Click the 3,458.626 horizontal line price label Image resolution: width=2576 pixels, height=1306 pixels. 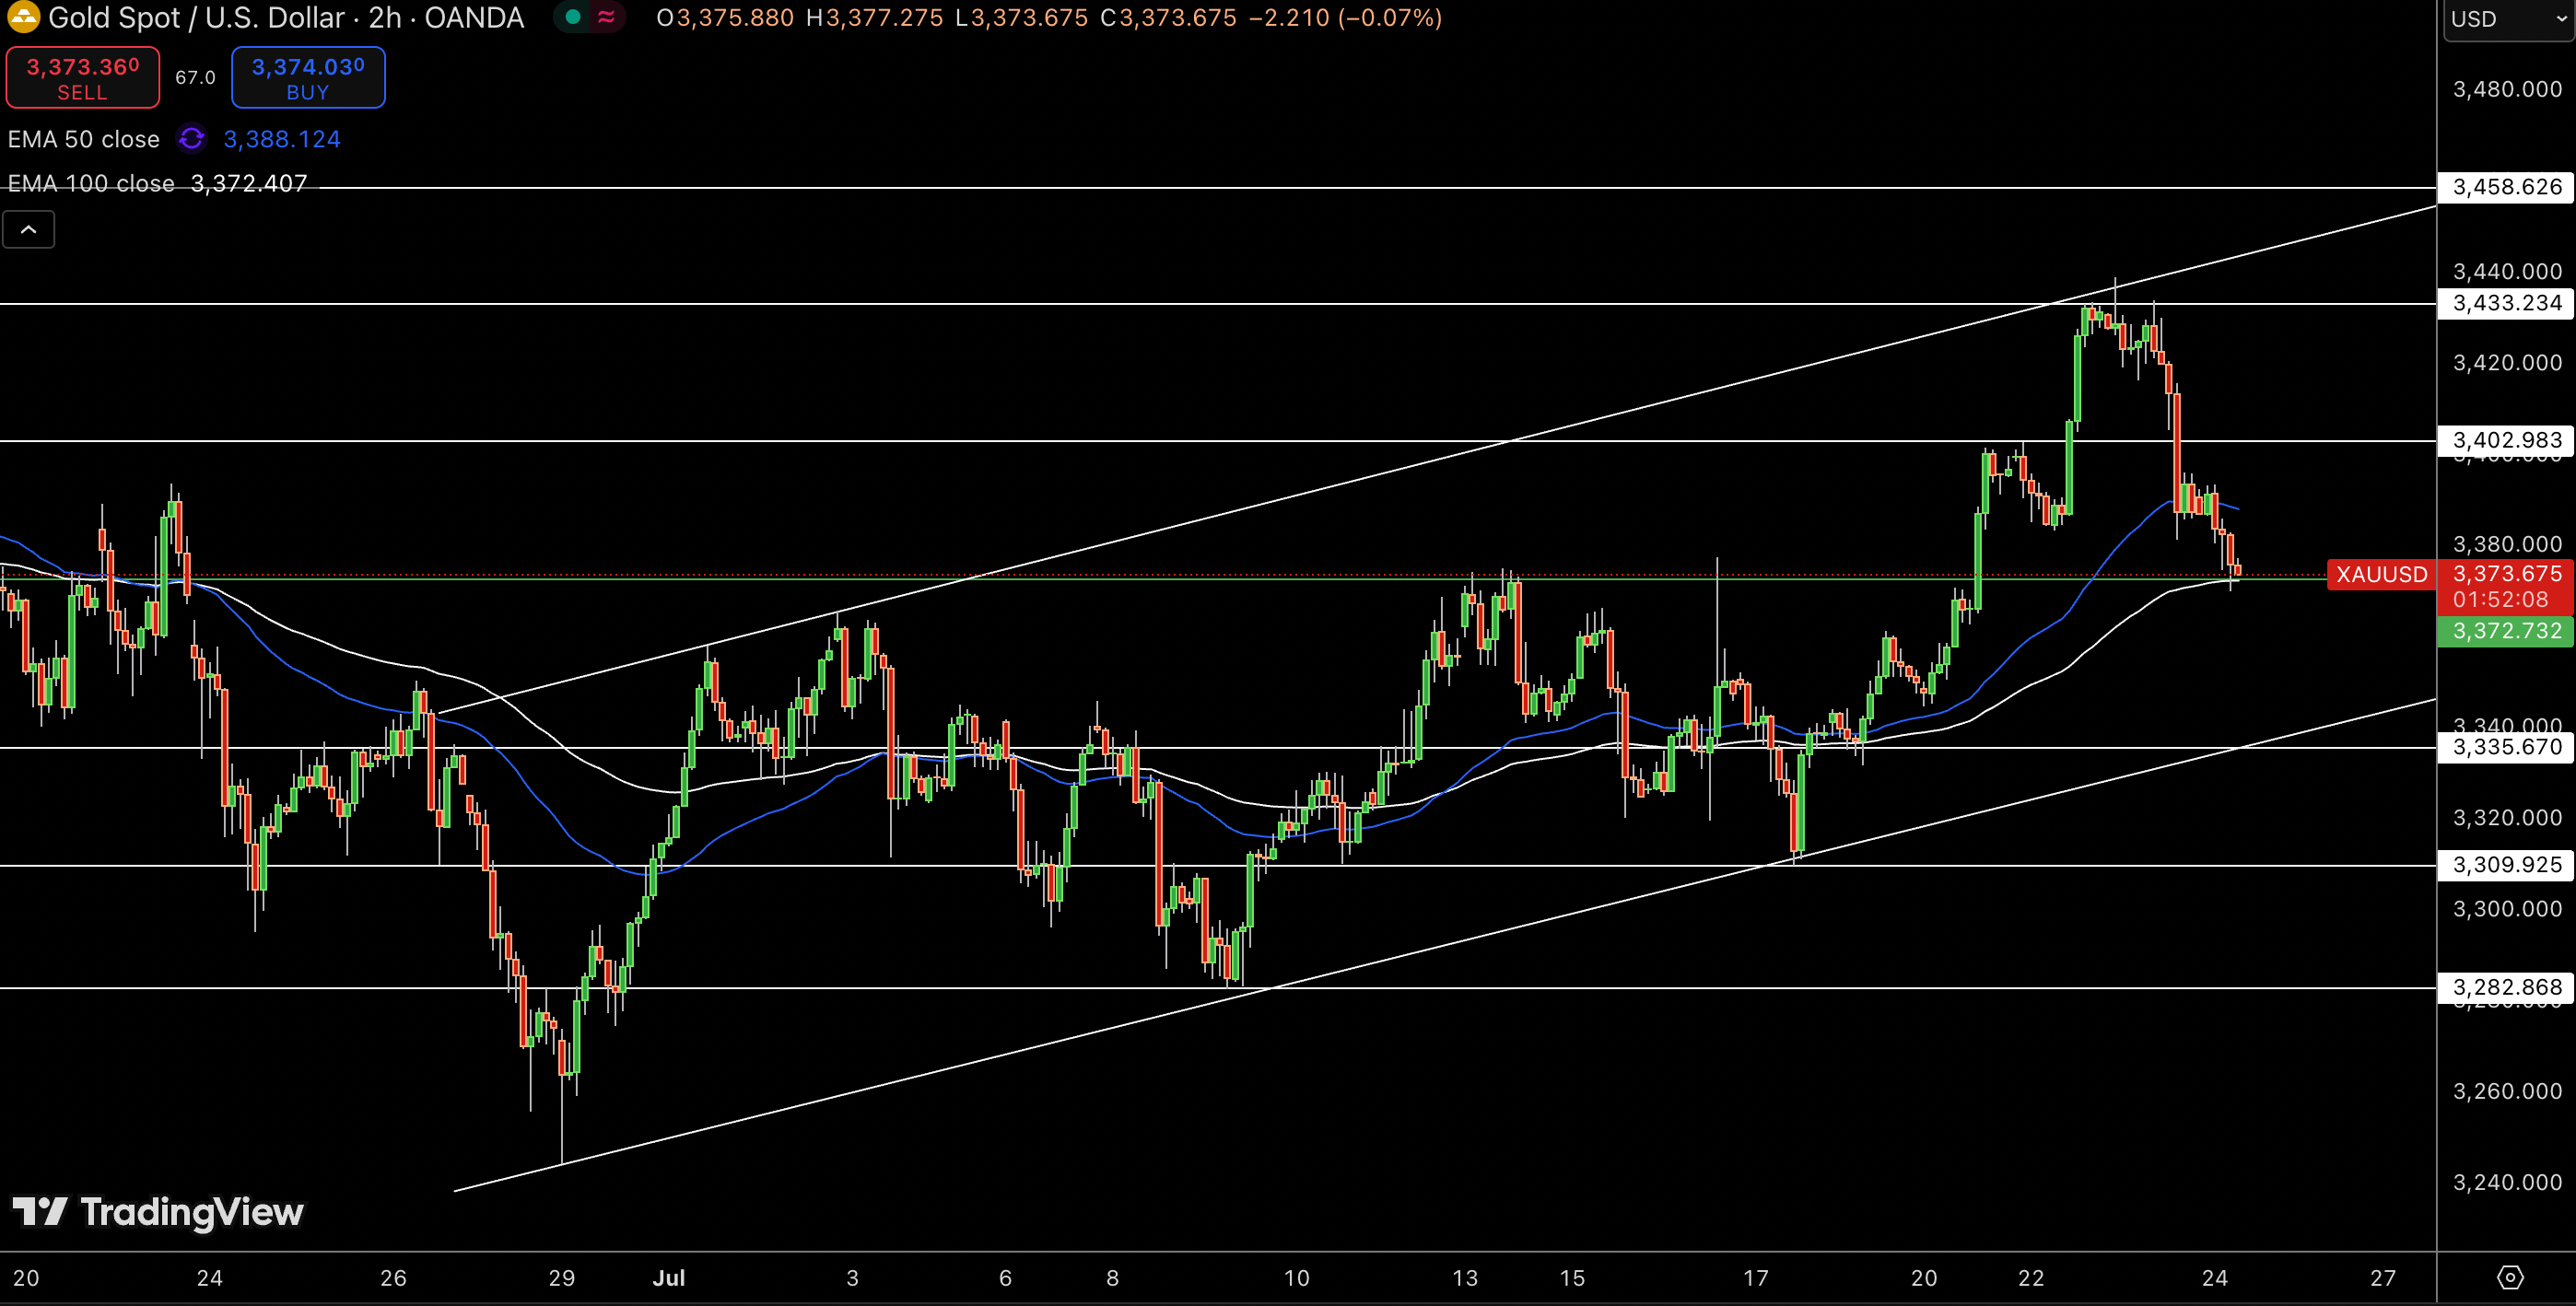2506,188
